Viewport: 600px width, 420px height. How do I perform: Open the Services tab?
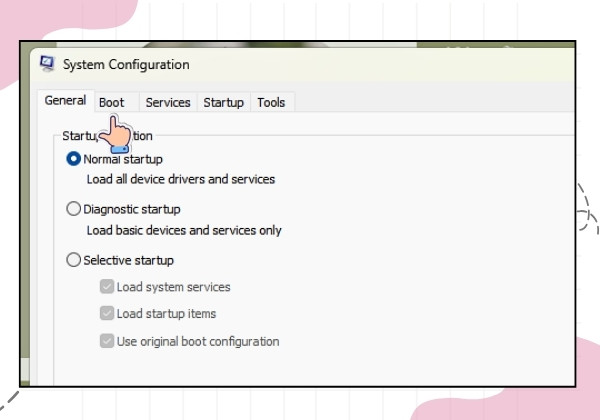[x=168, y=103]
